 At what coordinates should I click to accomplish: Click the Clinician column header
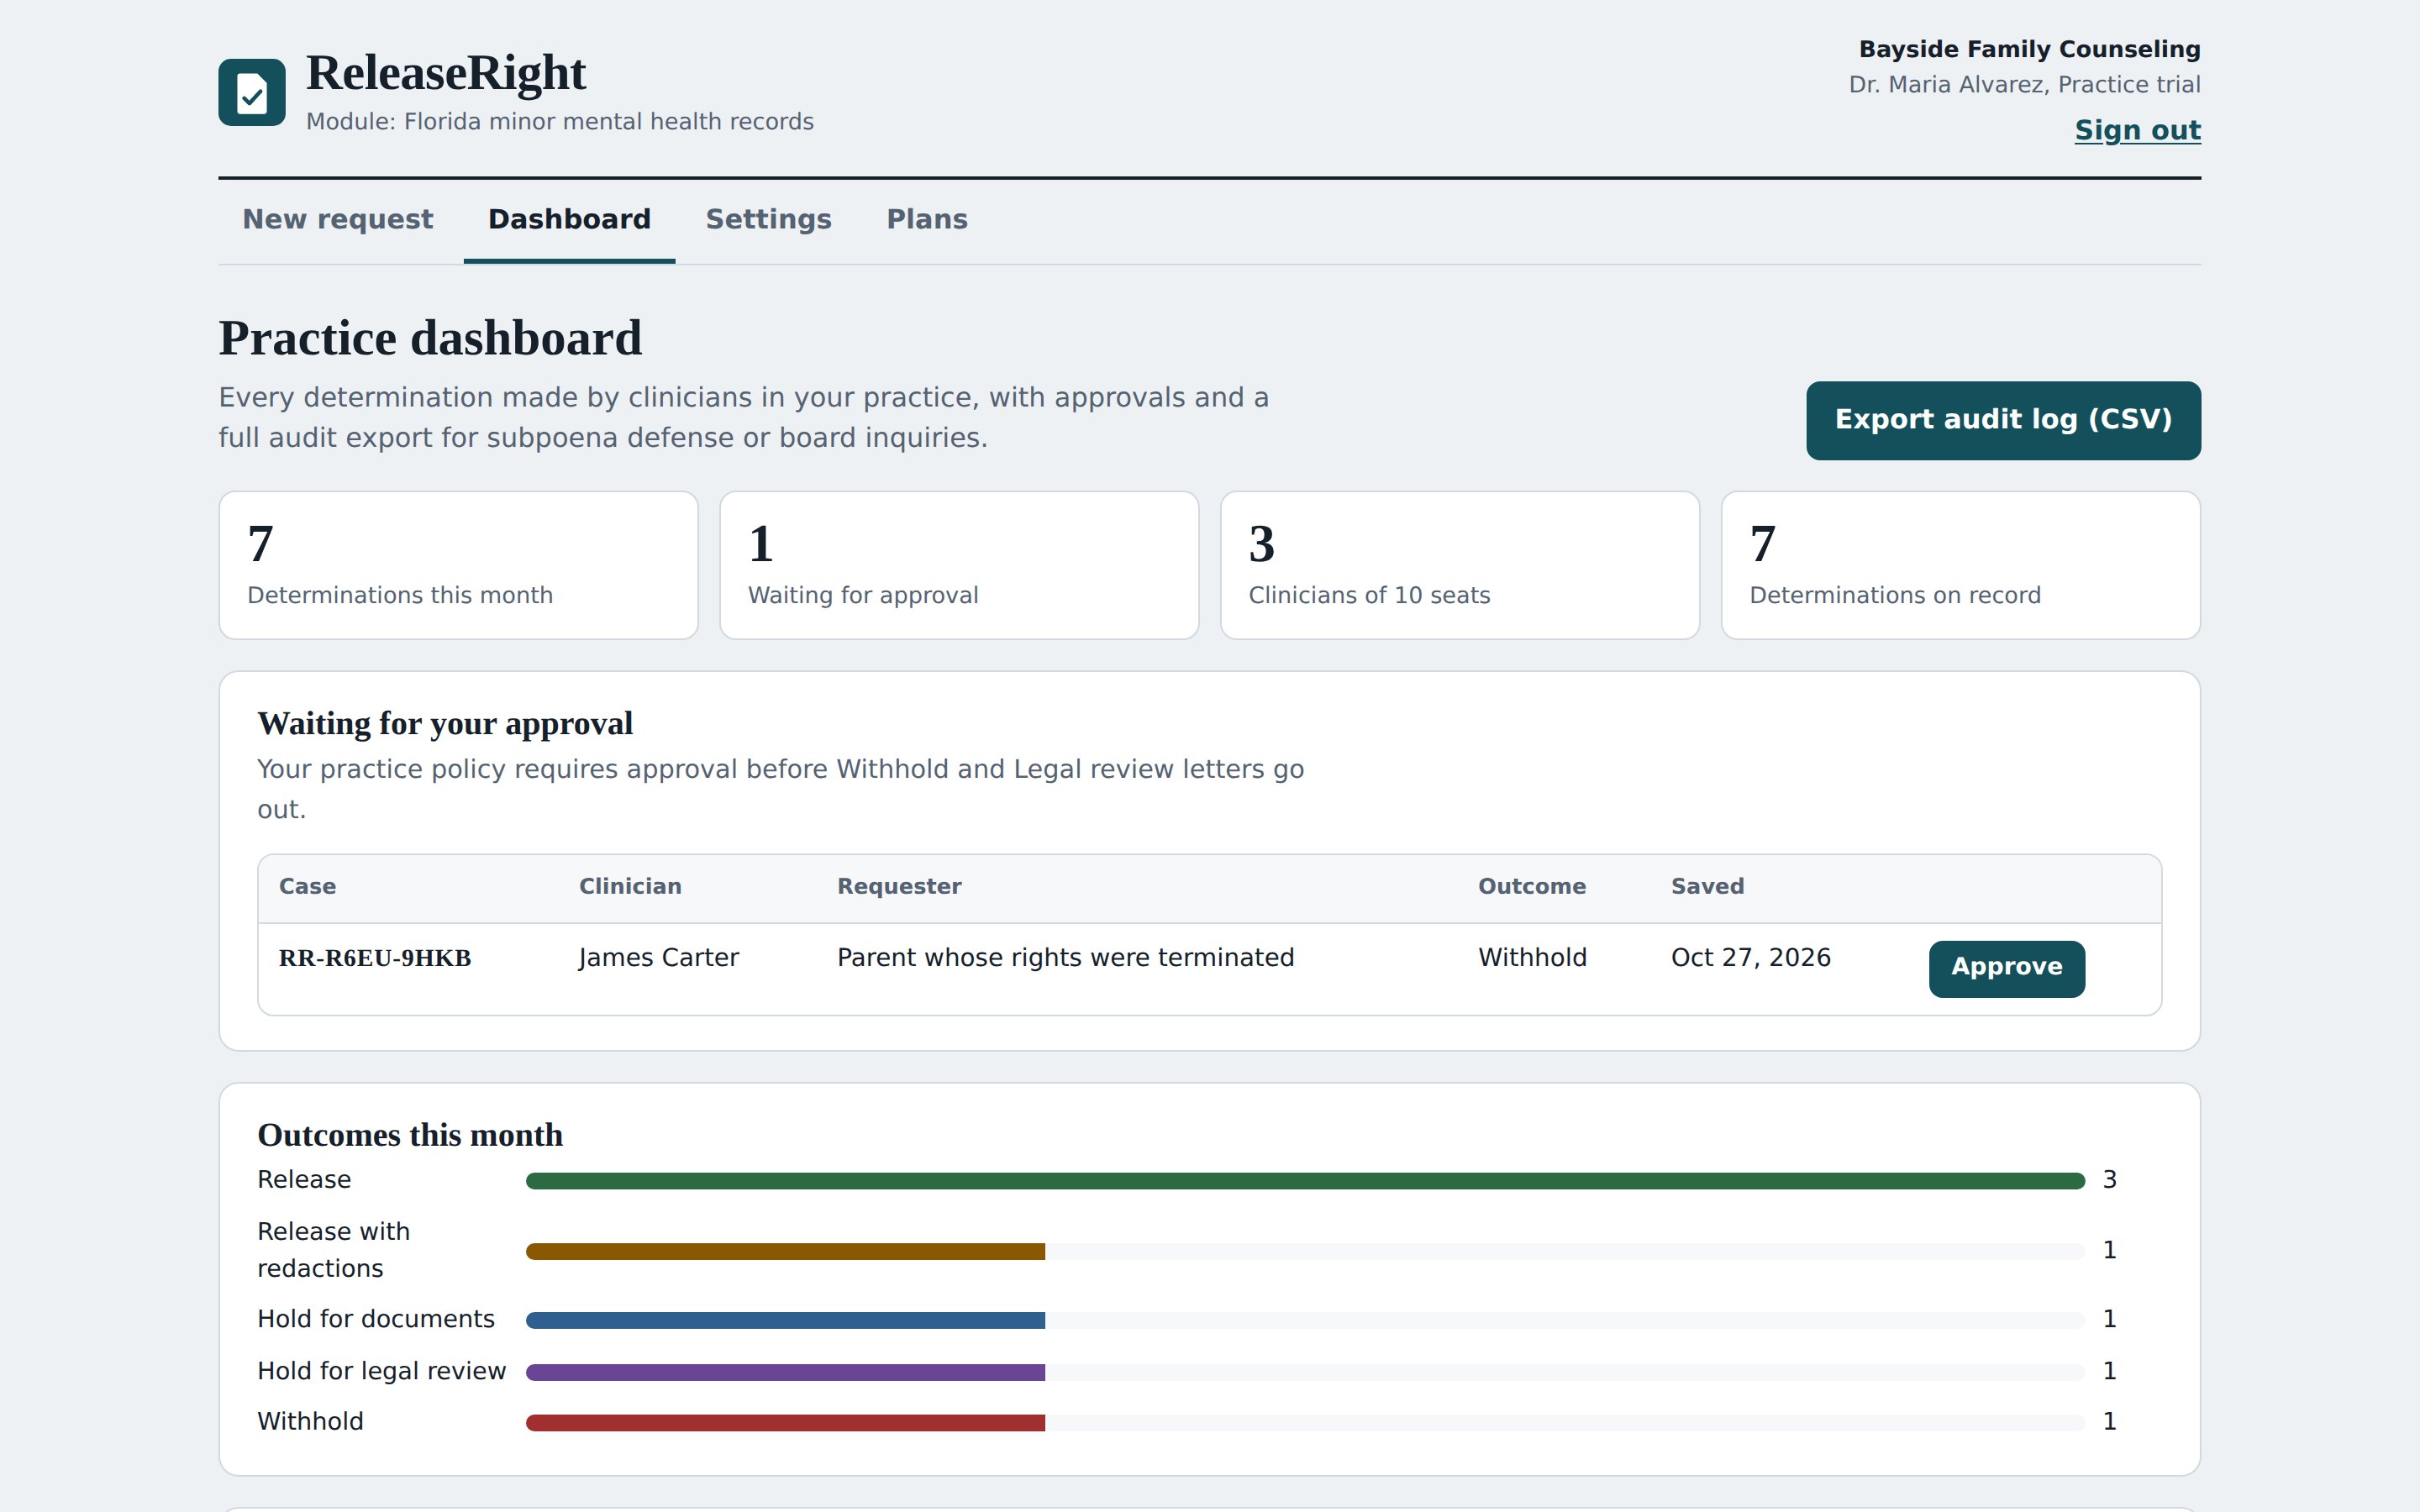point(630,887)
